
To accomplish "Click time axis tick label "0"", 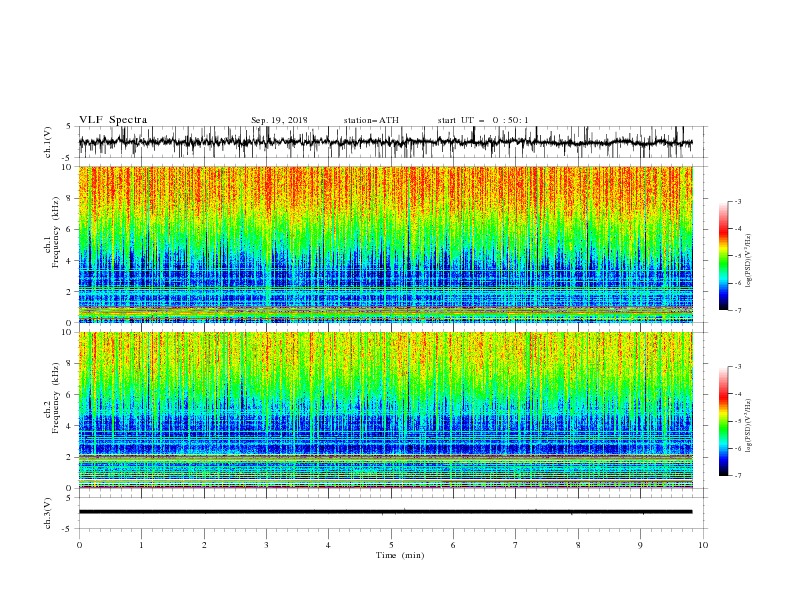I will coord(79,545).
